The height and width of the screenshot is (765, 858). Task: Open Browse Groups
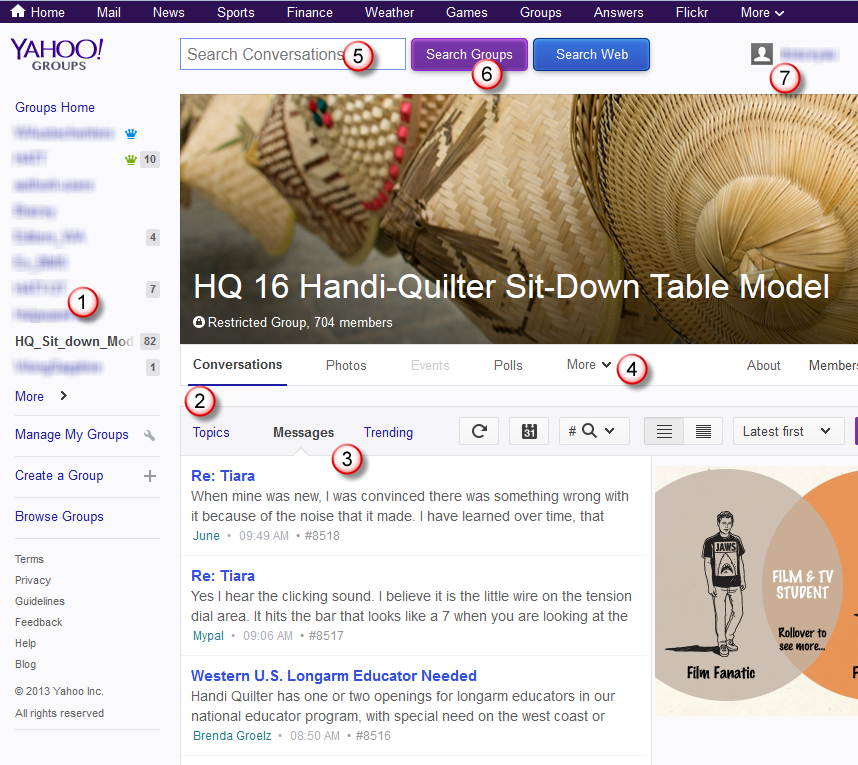(x=59, y=517)
